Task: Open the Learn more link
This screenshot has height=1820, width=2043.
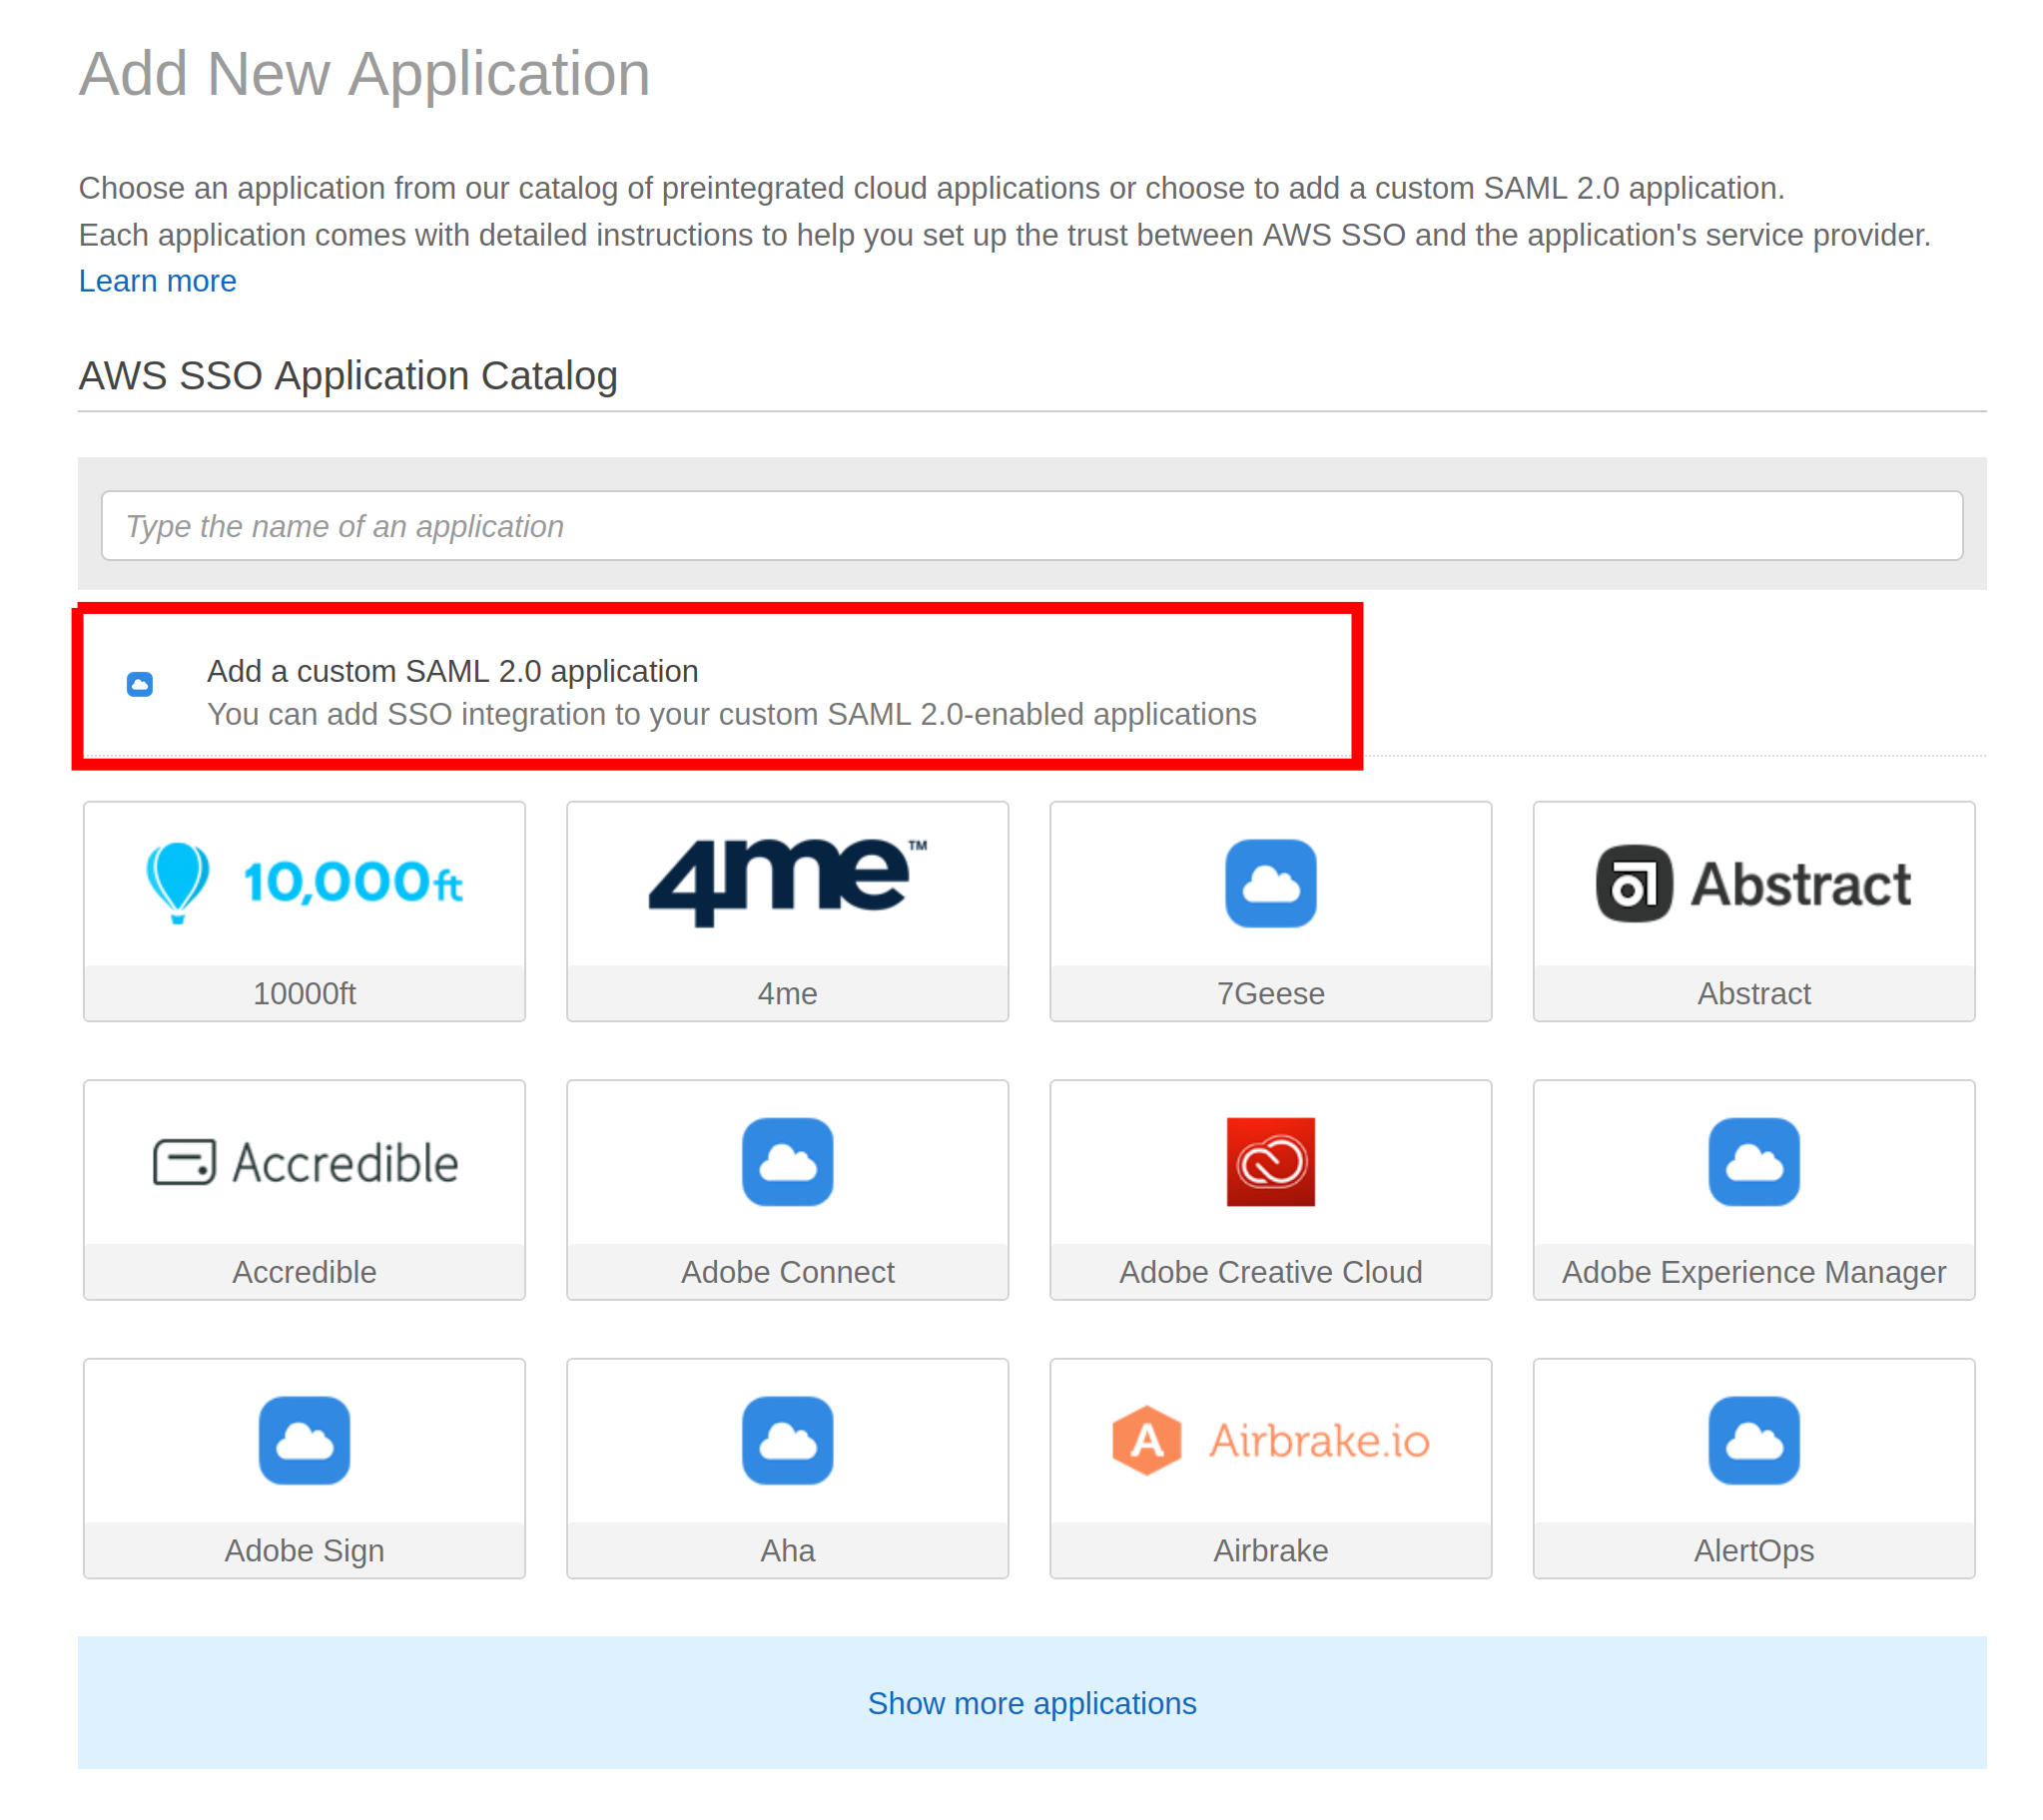Action: point(157,281)
